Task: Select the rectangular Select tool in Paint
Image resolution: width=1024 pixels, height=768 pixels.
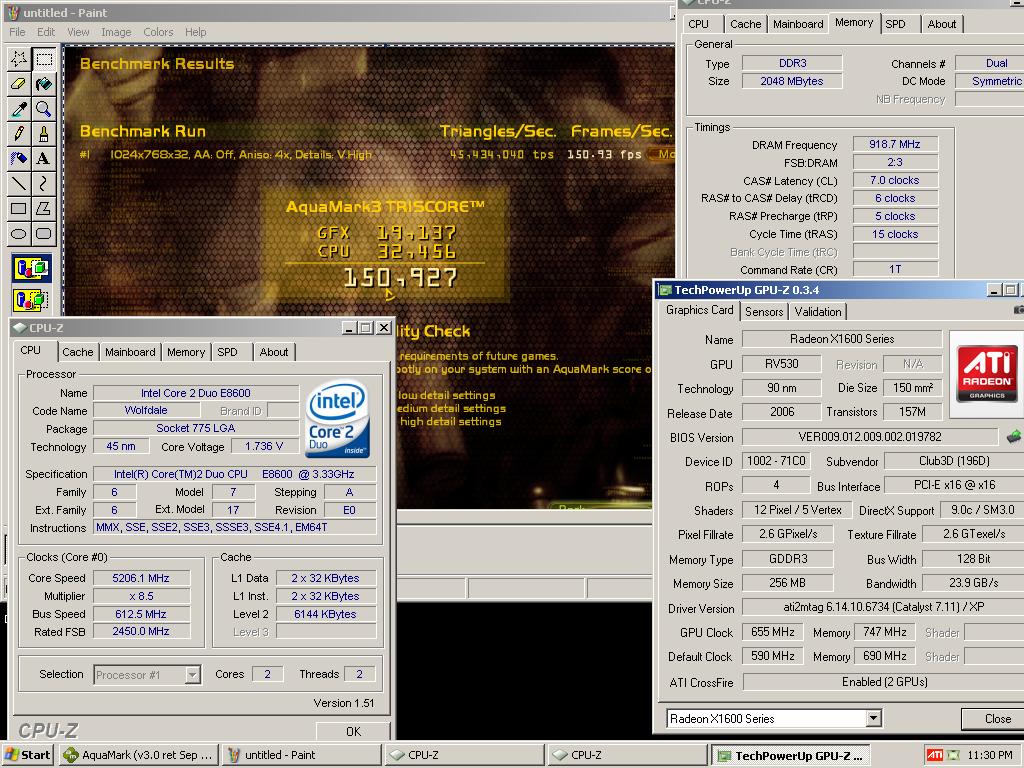Action: (44, 59)
